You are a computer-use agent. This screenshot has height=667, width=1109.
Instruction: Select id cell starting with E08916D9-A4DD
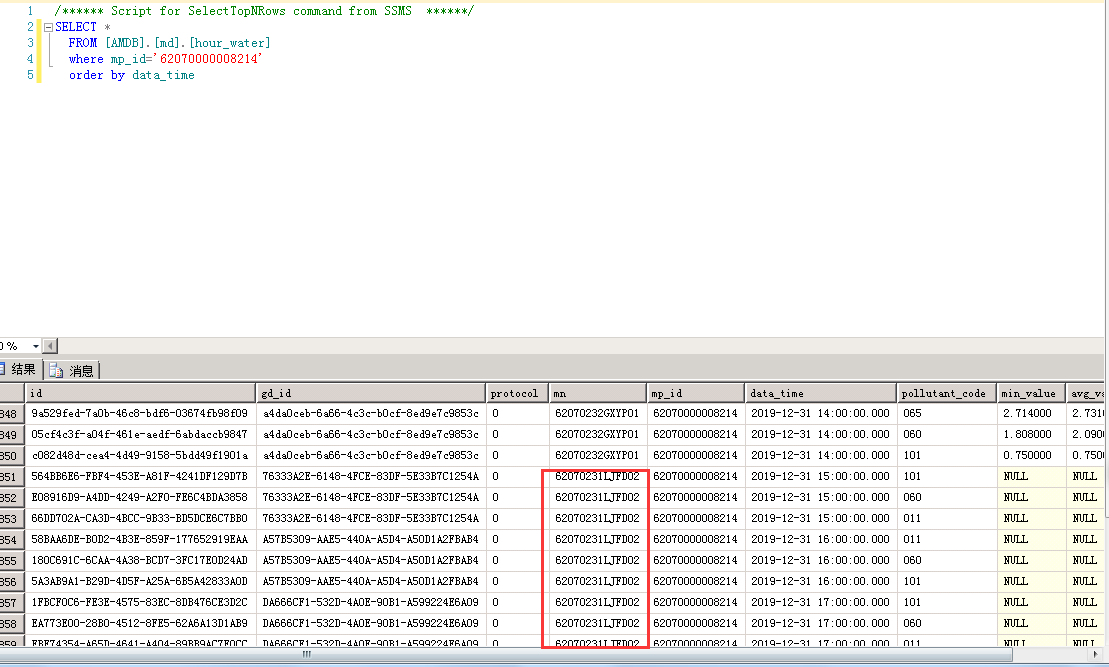(x=140, y=498)
